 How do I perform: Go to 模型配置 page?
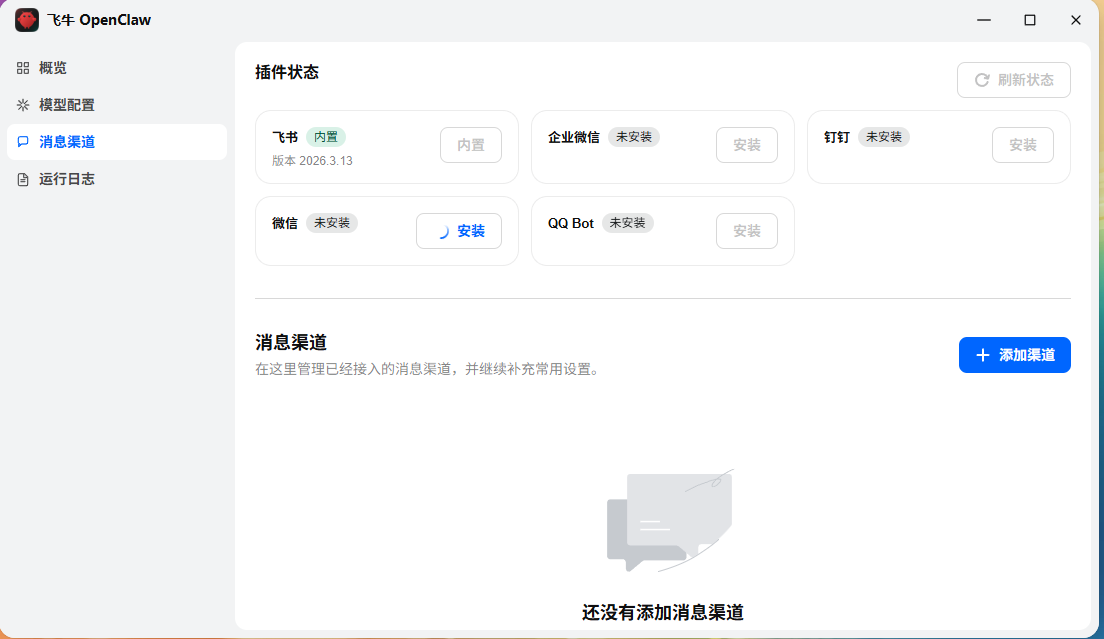pyautogui.click(x=117, y=105)
